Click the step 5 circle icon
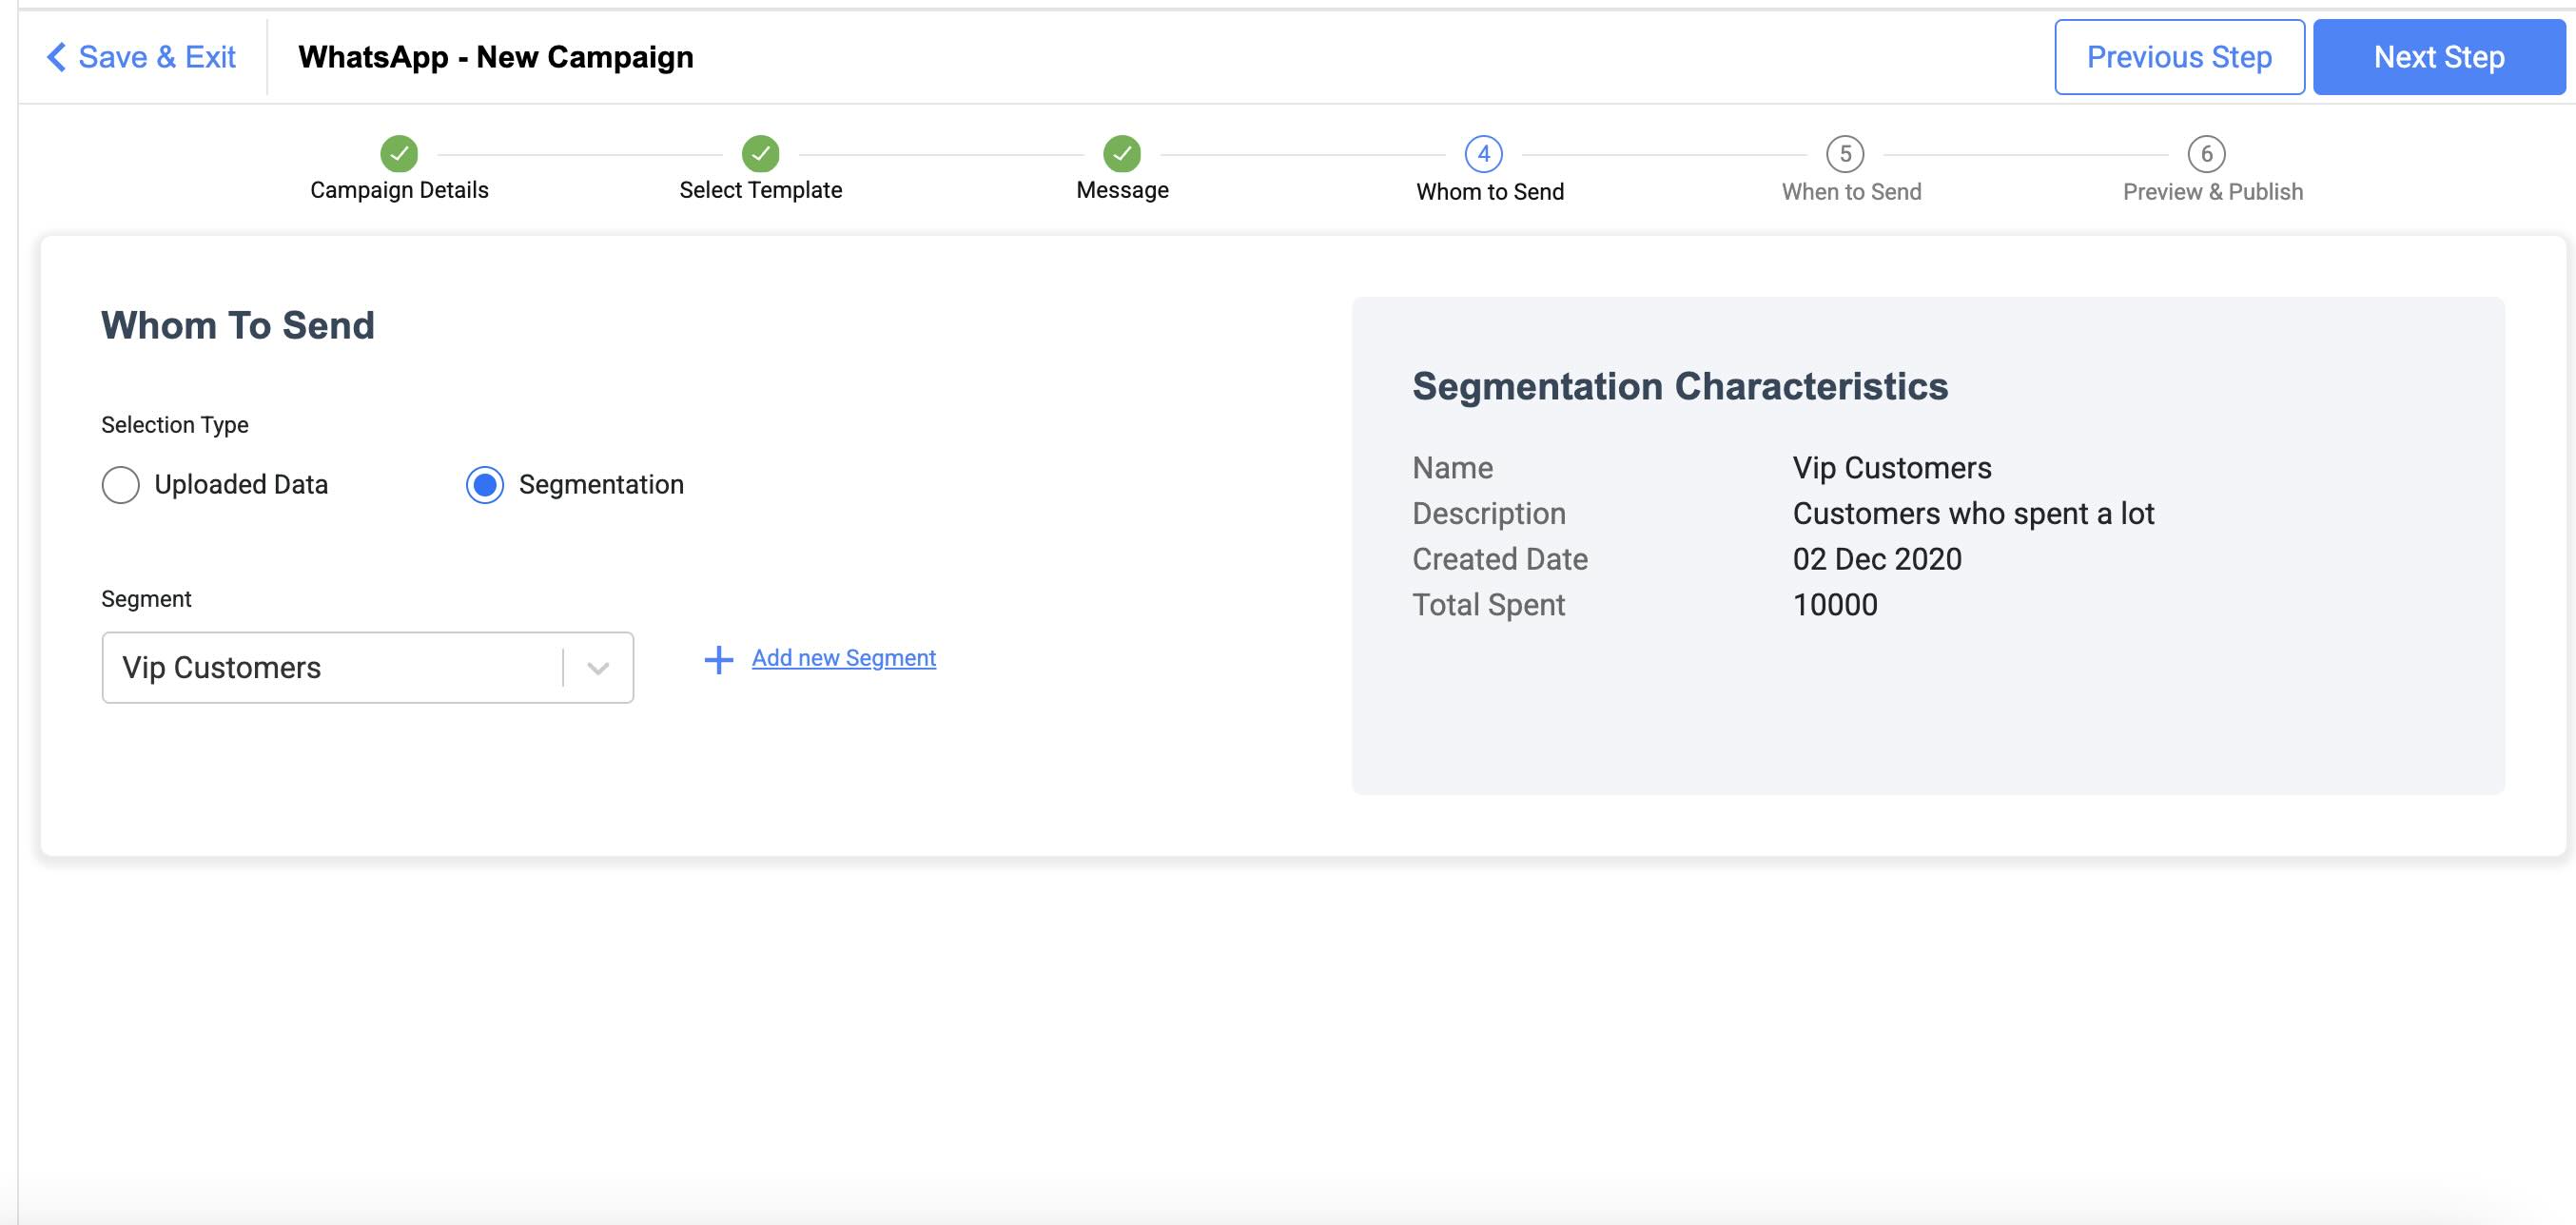Screen dimensions: 2576x1225 click(x=1845, y=154)
